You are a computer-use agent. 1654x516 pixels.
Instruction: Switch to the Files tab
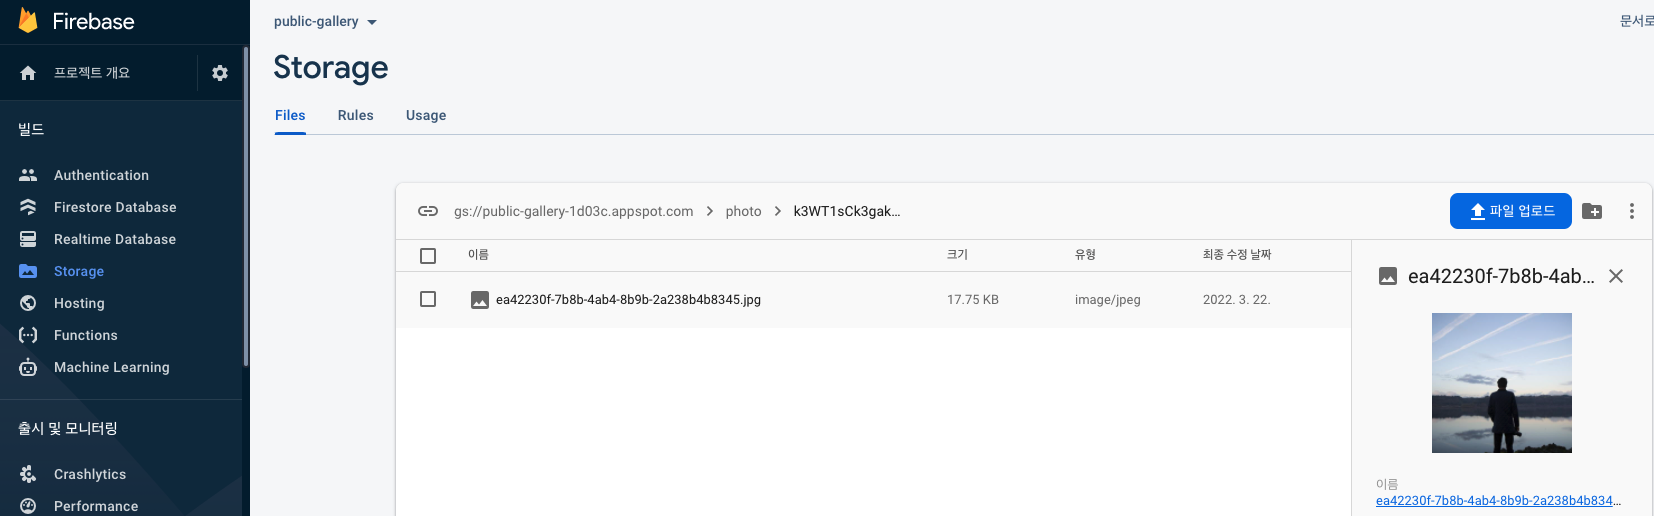(290, 115)
